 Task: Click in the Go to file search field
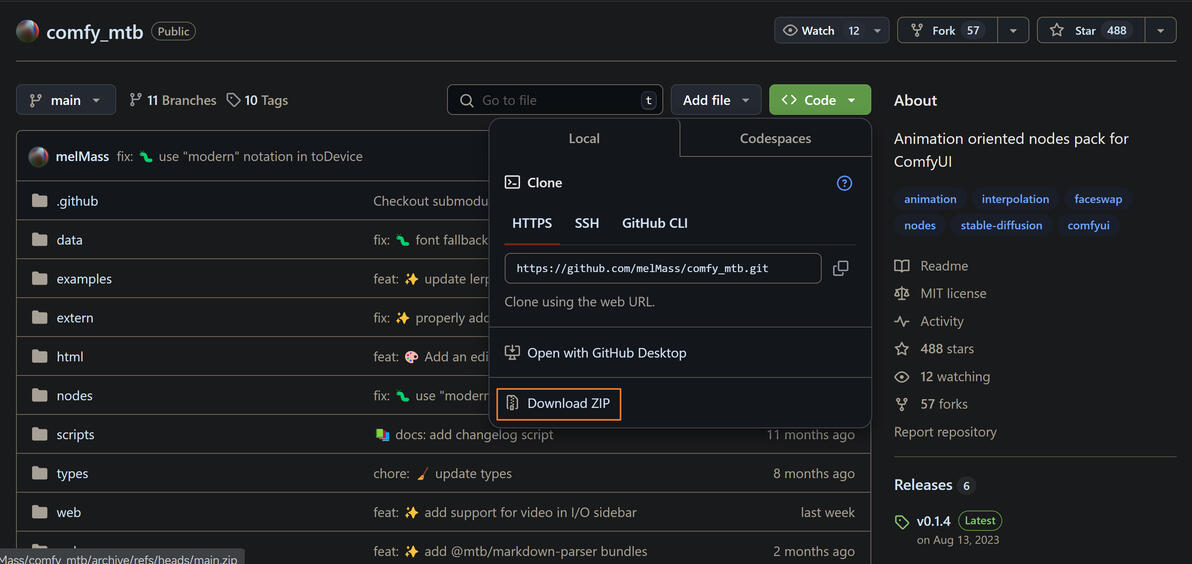click(555, 100)
